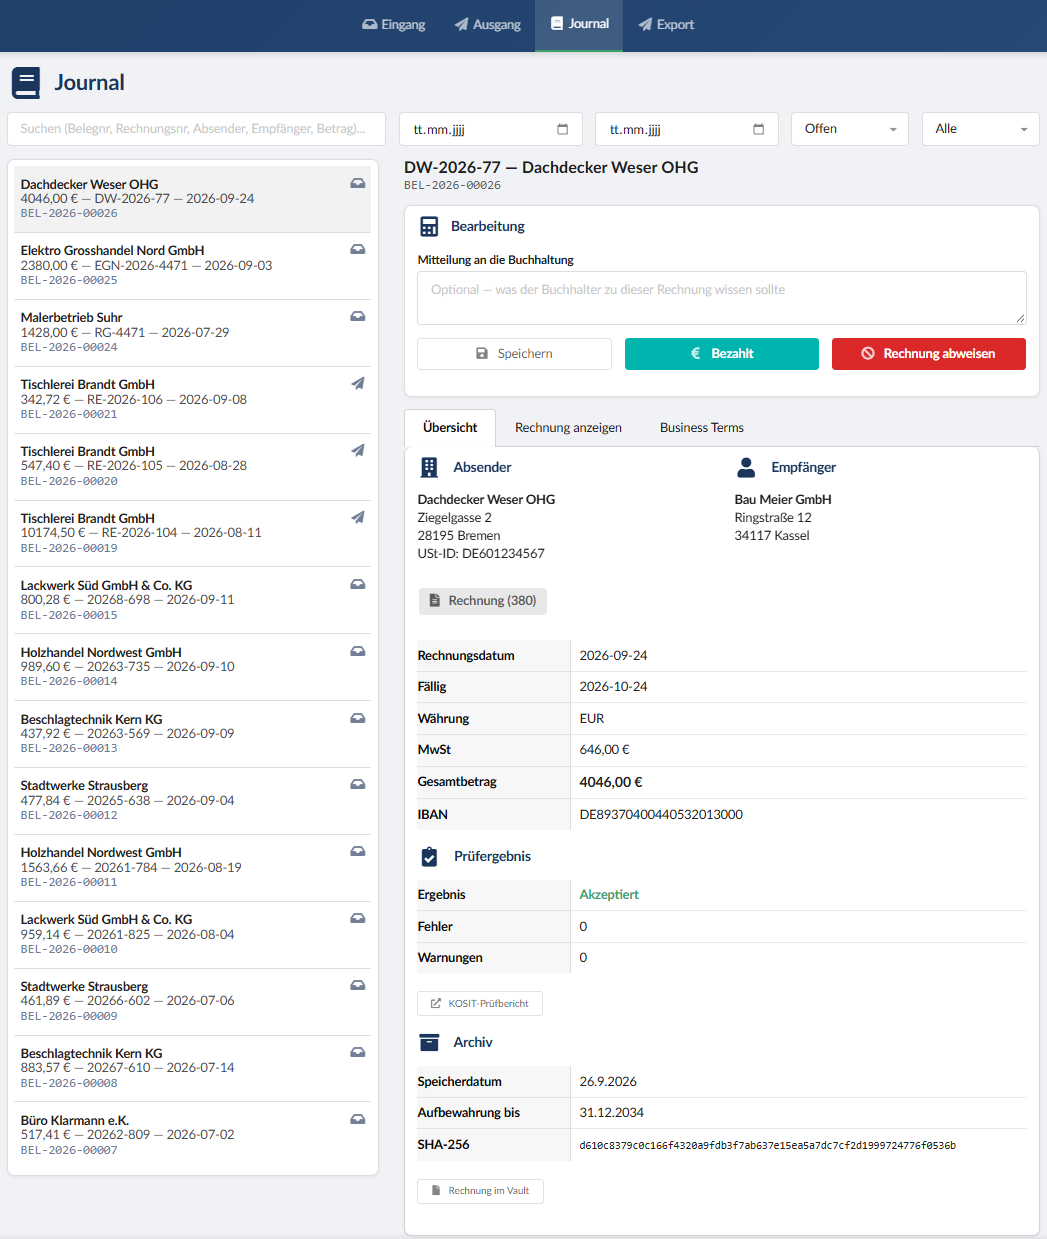This screenshot has height=1239, width=1047.
Task: Open calendar picker of second date field
Action: 758,129
